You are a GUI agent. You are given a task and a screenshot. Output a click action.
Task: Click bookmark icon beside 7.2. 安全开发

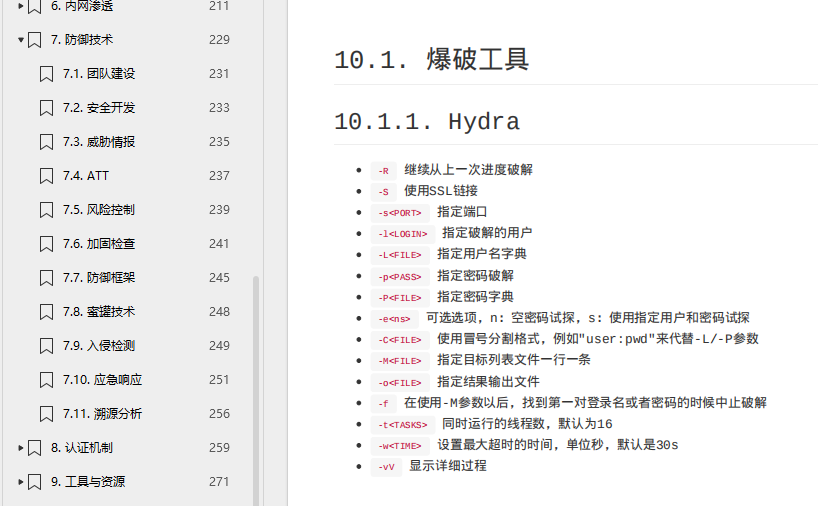[46, 108]
